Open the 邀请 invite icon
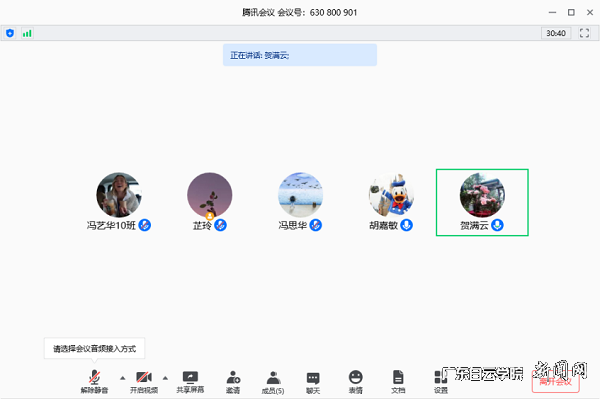Image resolution: width=600 pixels, height=399 pixels. [x=233, y=382]
